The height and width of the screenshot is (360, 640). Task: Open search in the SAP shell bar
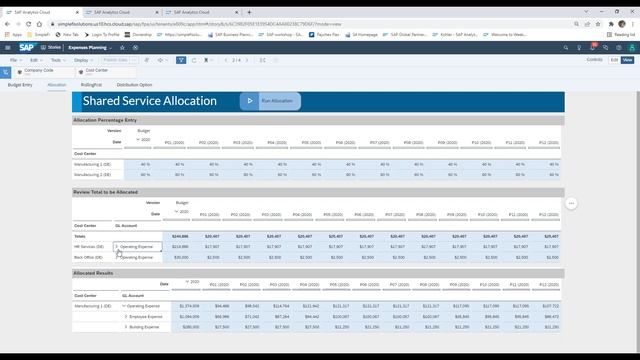(566, 48)
